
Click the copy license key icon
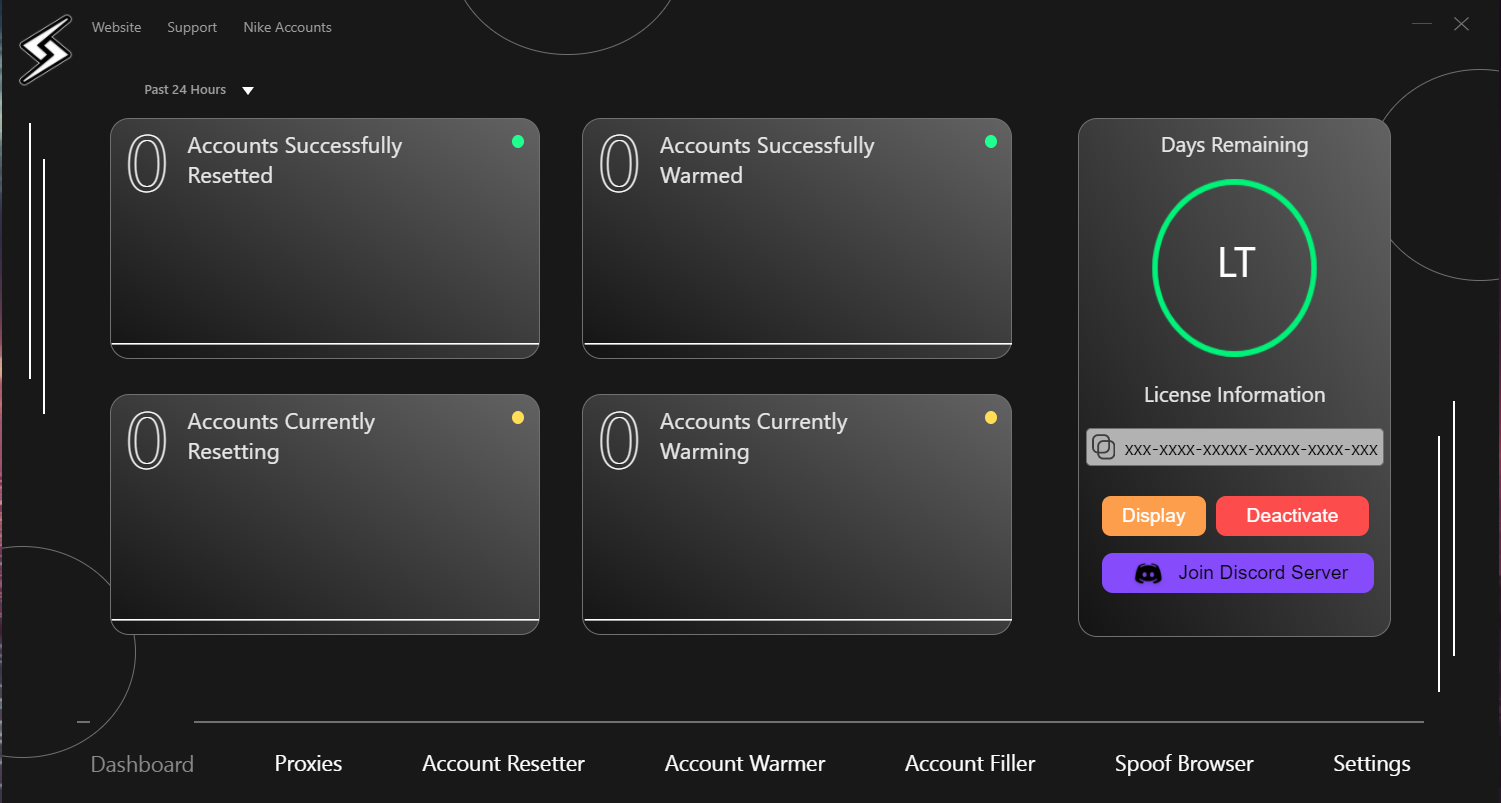click(1103, 448)
